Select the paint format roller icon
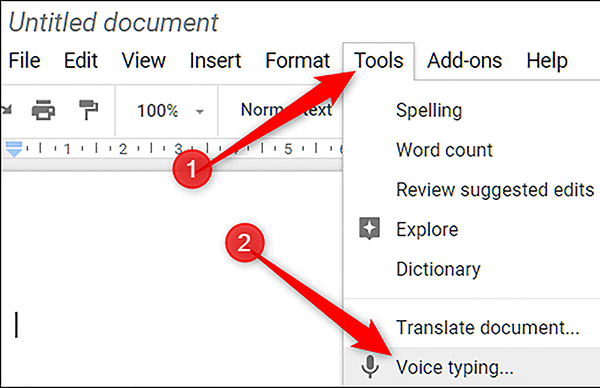 click(88, 110)
